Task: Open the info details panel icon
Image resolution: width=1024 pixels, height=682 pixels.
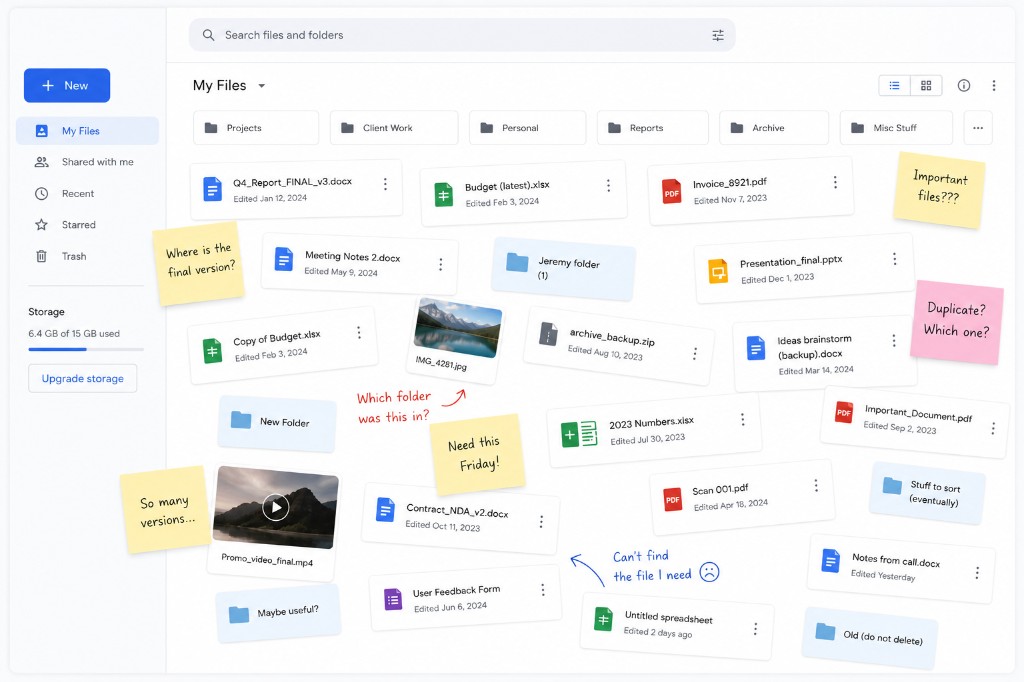Action: point(964,86)
